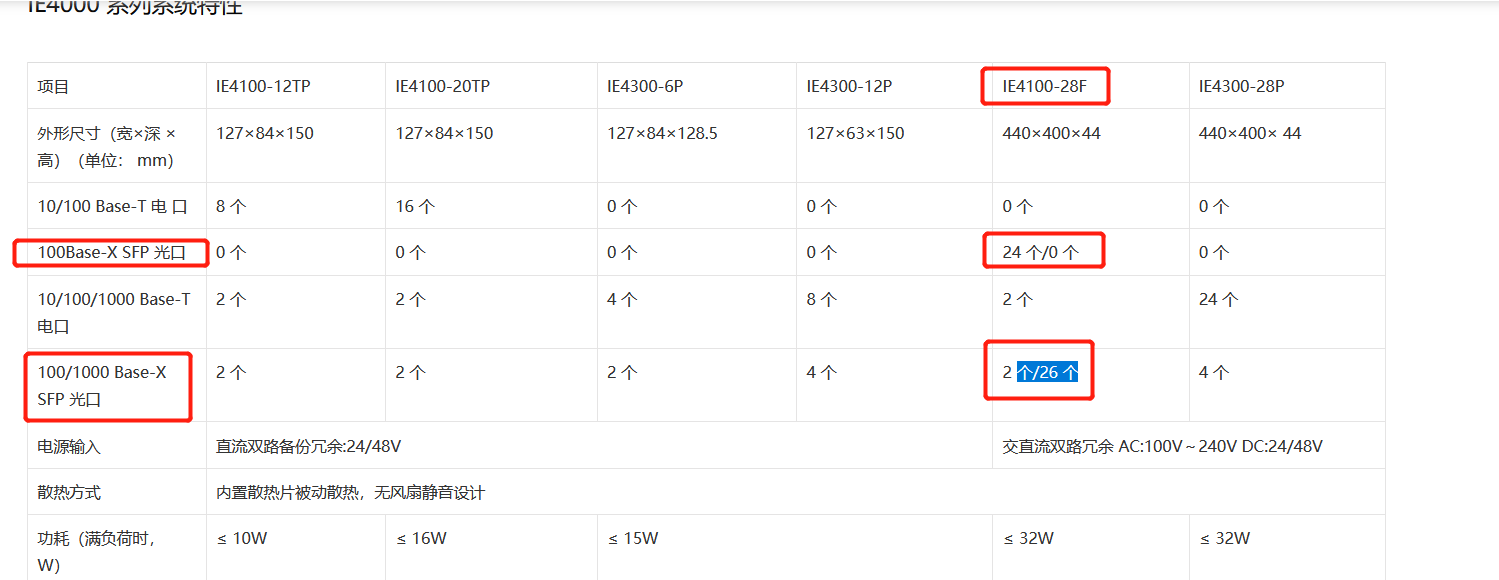This screenshot has height=580, width=1499.
Task: Click the 127×84×128.5 dimension cell
Action: [x=662, y=133]
